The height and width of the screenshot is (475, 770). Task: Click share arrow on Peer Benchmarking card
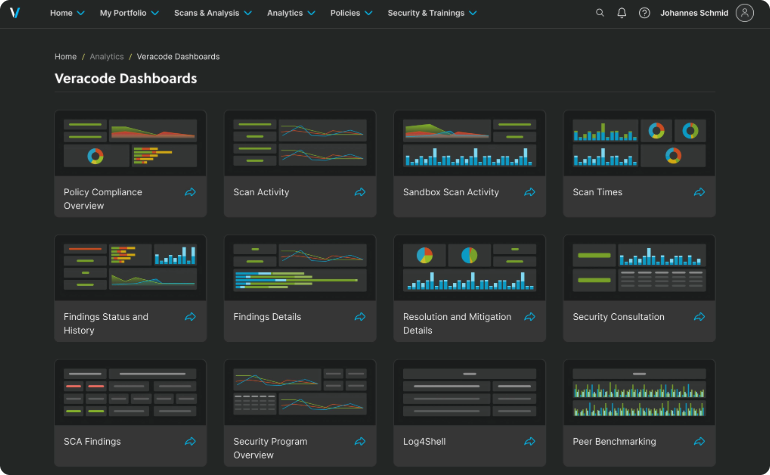point(699,441)
